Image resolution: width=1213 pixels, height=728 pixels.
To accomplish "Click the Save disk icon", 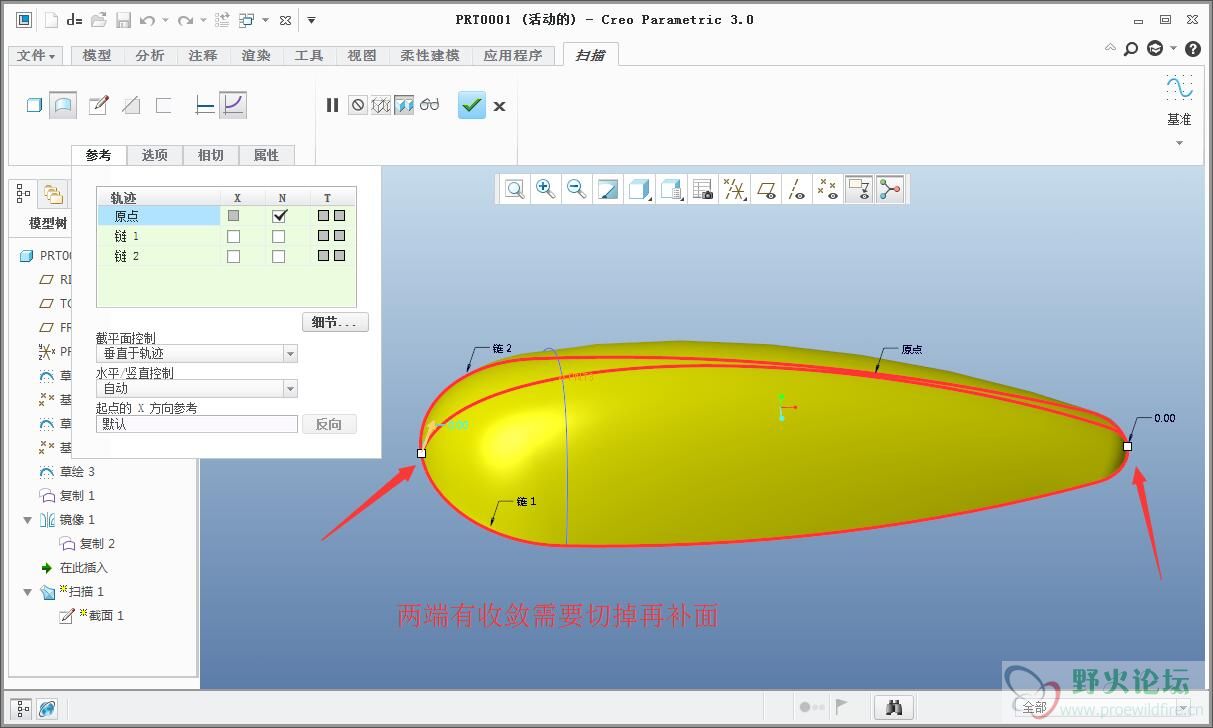I will tap(123, 20).
